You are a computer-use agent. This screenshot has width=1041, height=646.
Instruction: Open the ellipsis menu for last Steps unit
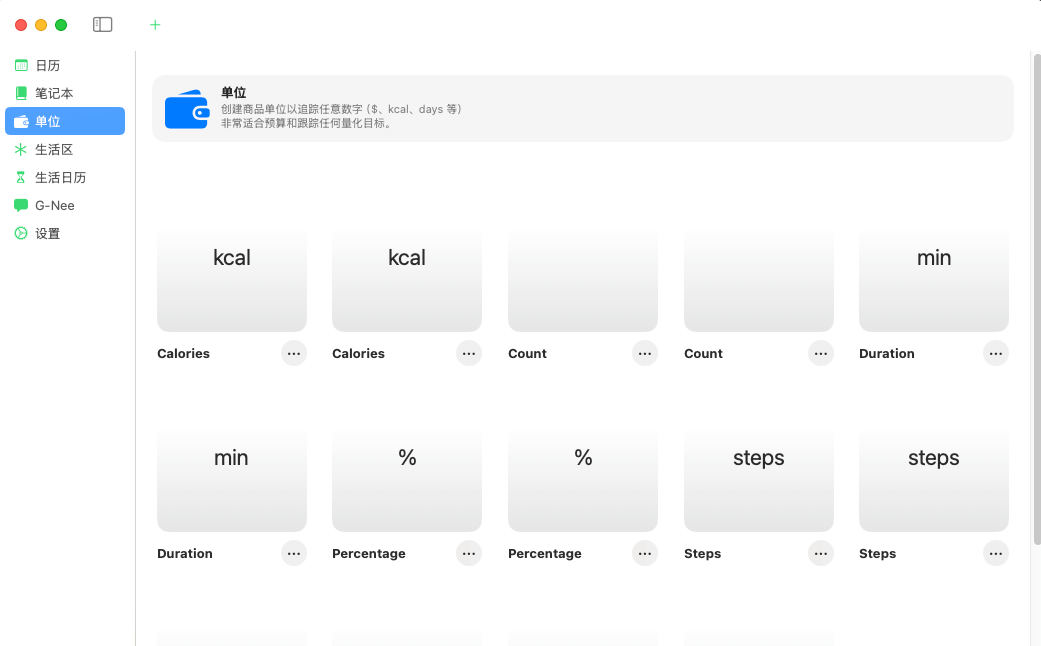995,553
